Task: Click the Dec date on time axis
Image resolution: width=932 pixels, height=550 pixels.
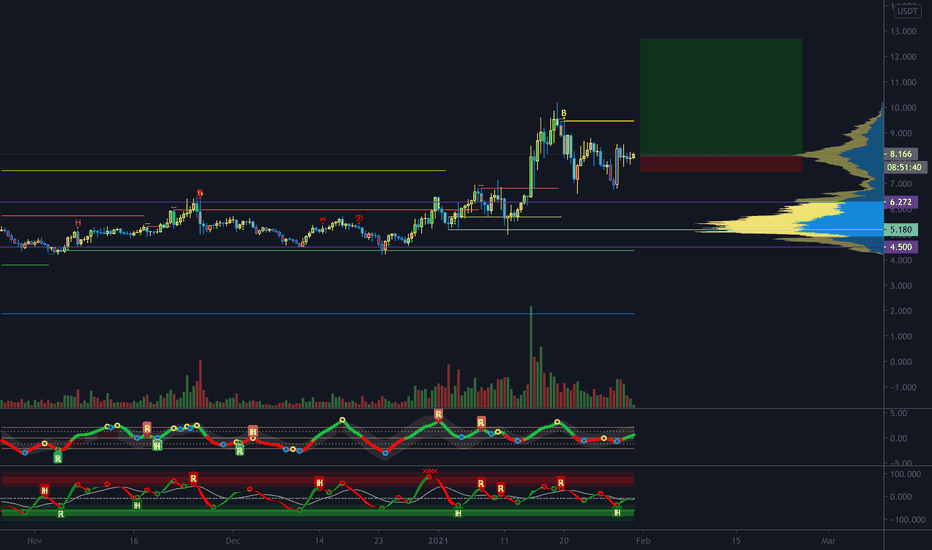Action: (x=233, y=541)
